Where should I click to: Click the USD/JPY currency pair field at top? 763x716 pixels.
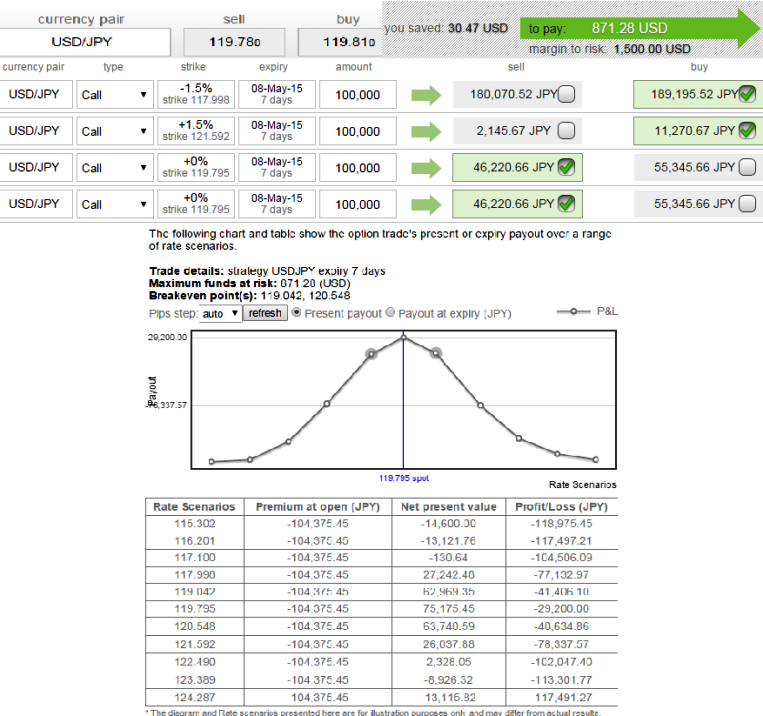pyautogui.click(x=83, y=43)
